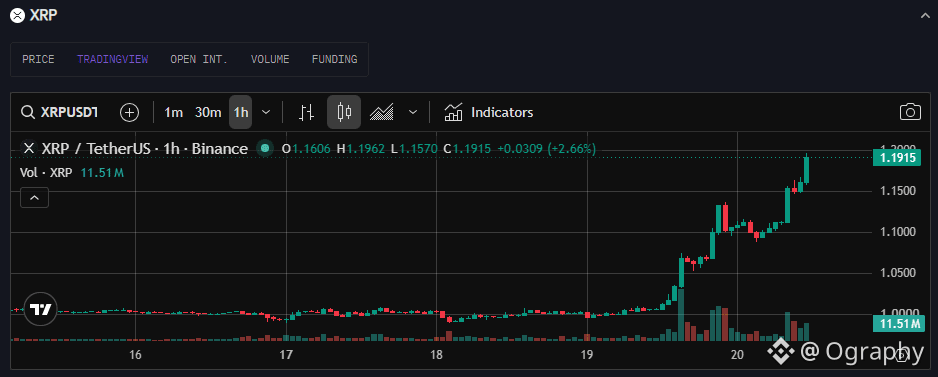
Task: Set chart interval to 1m
Action: click(x=173, y=112)
